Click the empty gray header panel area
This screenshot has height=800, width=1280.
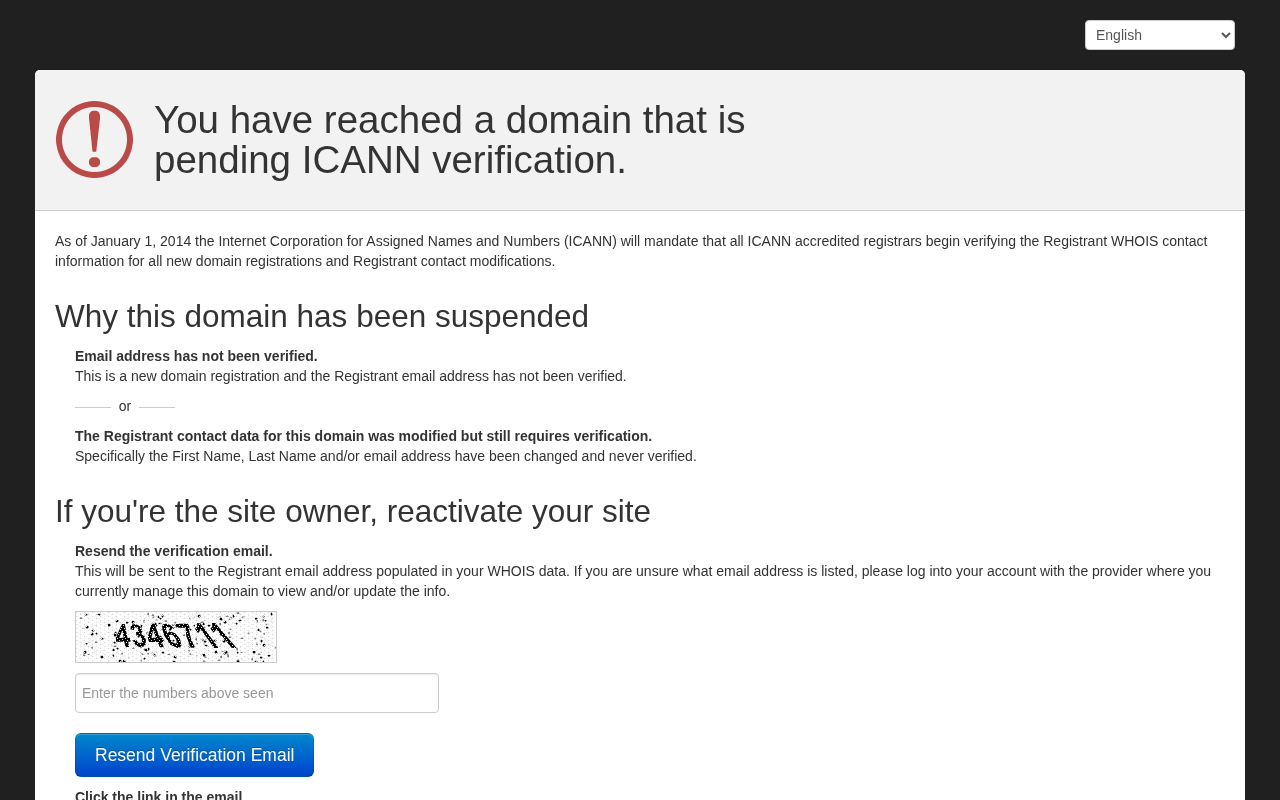[x=990, y=140]
